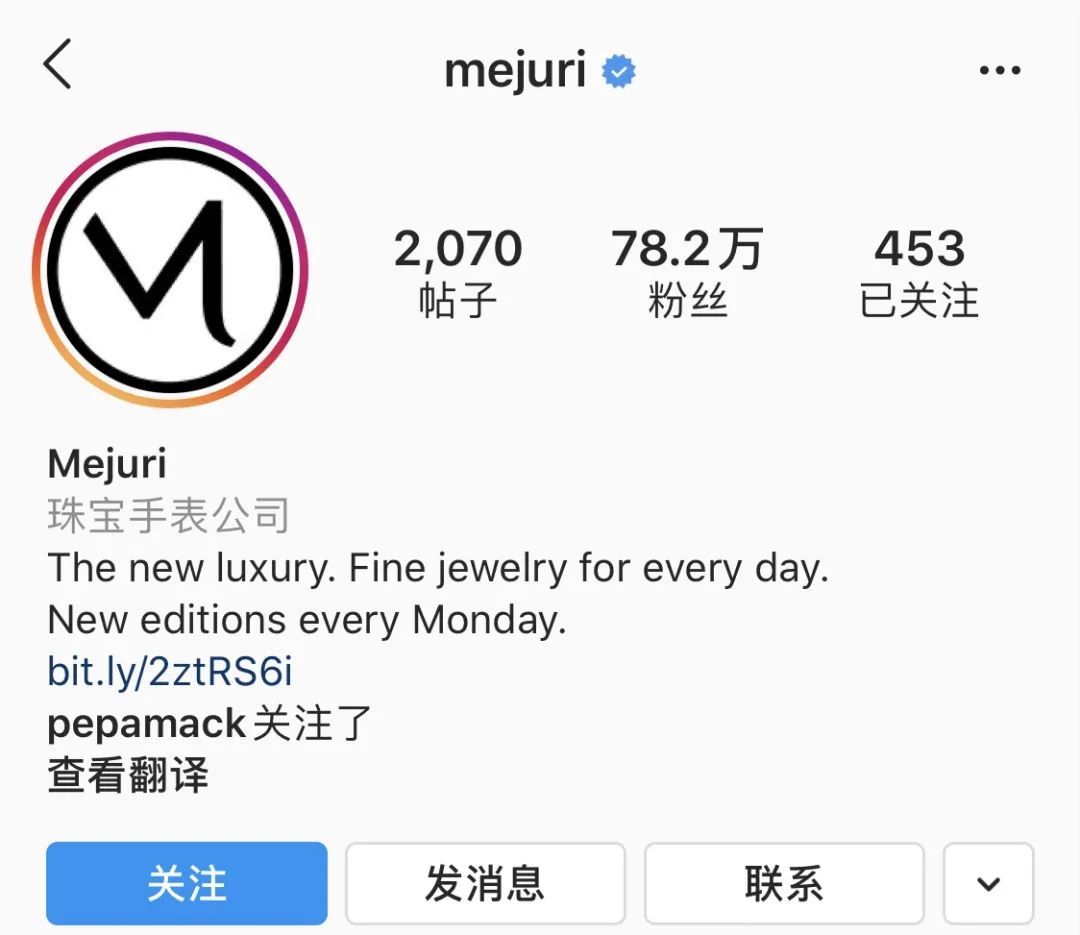Viewport: 1080px width, 935px height.
Task: Open Mejuri's story from profile picture
Action: pyautogui.click(x=170, y=269)
